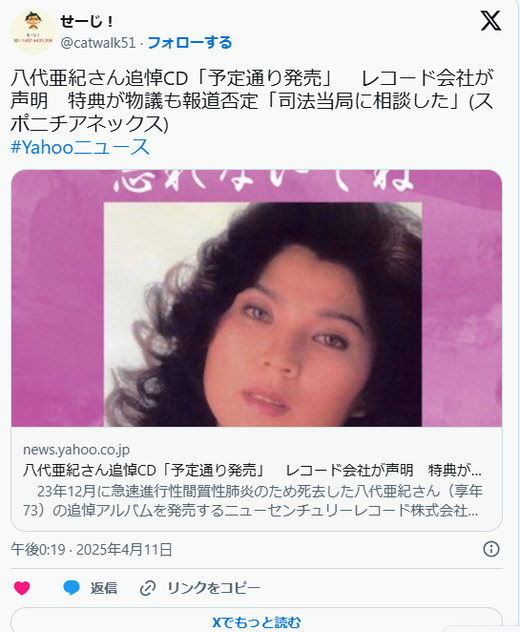Like the tweet with heart icon

click(x=22, y=588)
